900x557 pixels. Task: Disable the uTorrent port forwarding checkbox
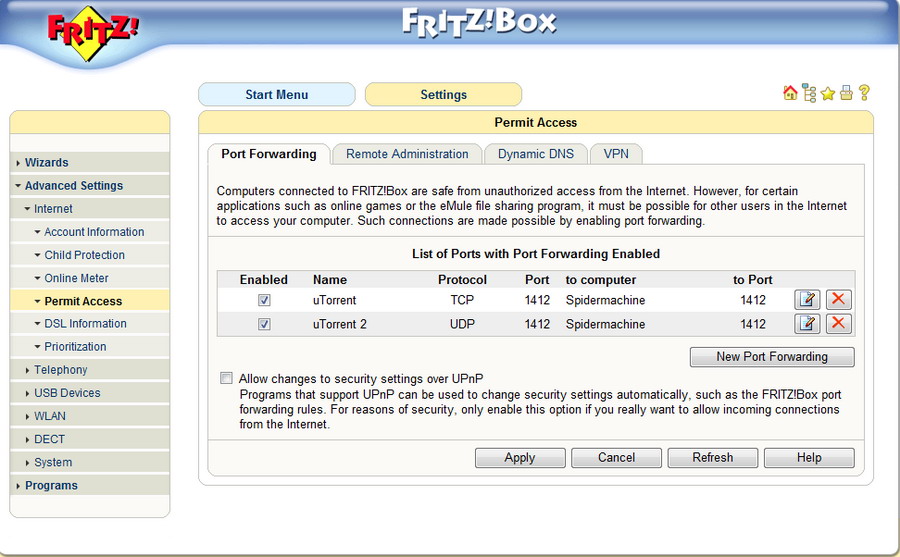(265, 300)
